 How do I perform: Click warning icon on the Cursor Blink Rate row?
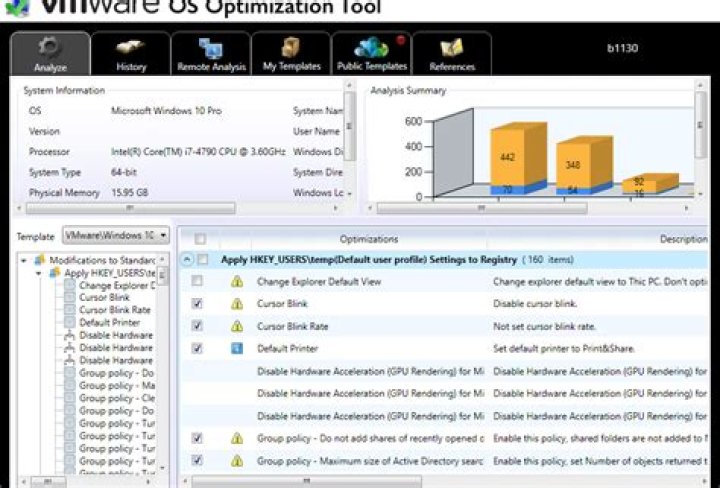pos(237,326)
